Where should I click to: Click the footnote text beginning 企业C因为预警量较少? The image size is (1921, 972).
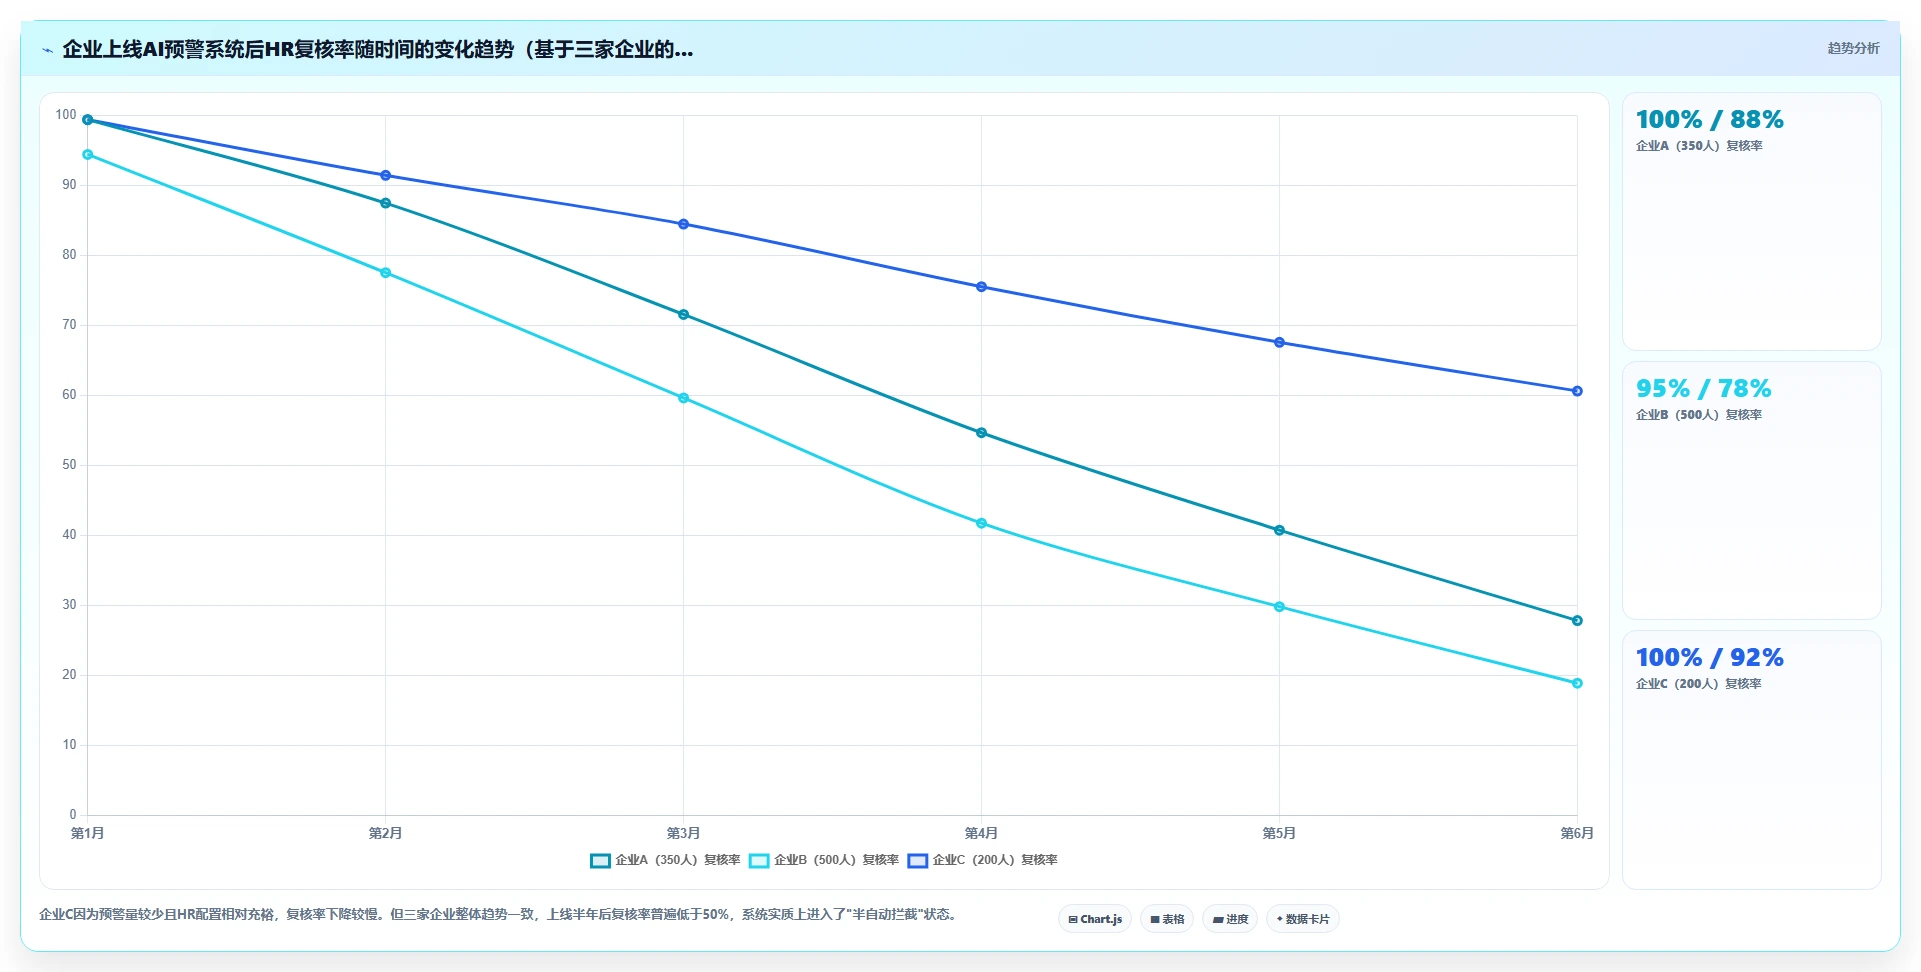click(500, 915)
